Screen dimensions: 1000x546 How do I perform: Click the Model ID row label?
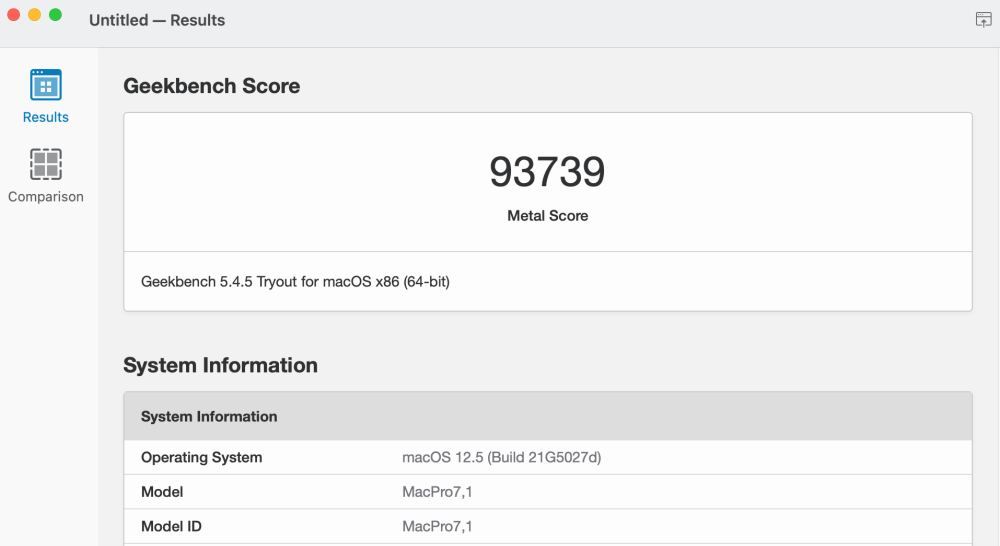tap(171, 526)
